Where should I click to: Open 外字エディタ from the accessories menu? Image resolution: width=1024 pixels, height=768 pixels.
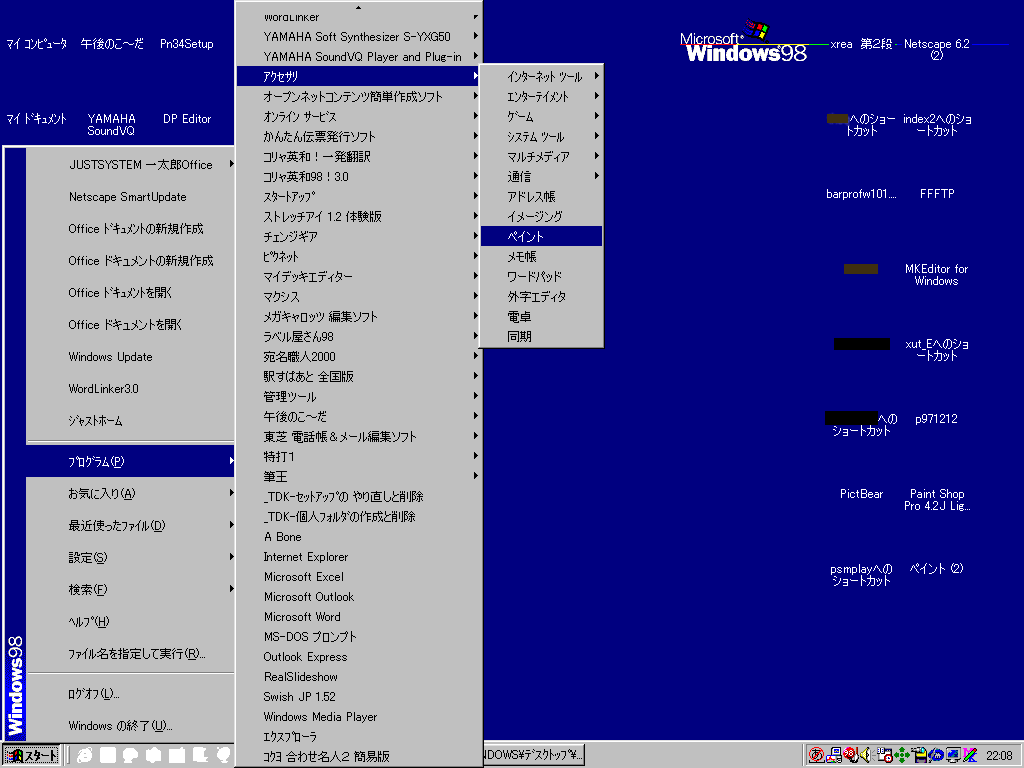pos(541,296)
